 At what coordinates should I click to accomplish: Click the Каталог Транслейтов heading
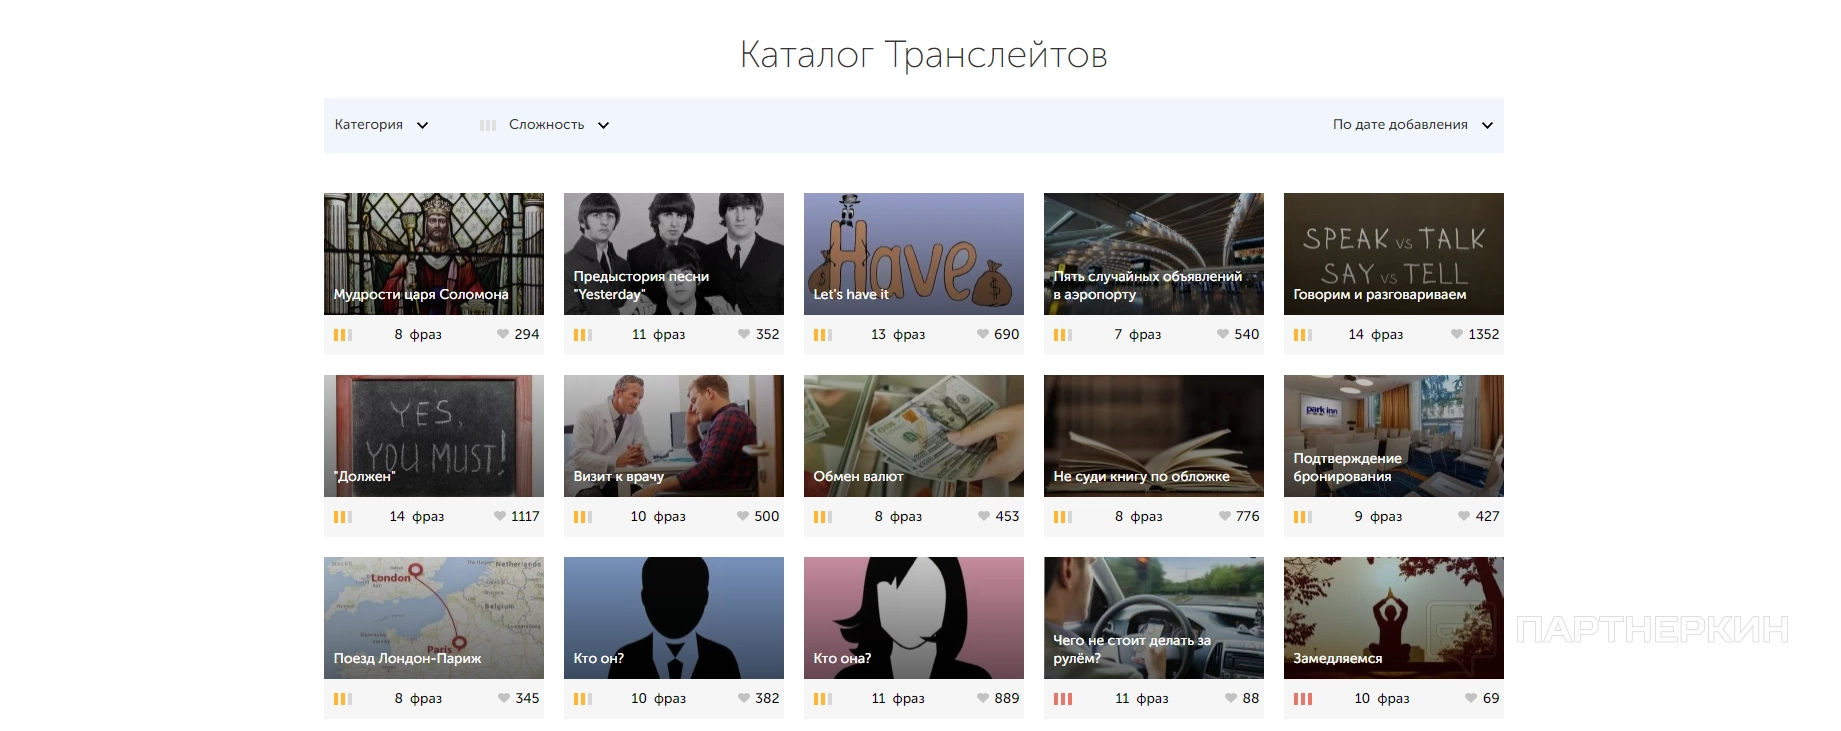tap(923, 55)
